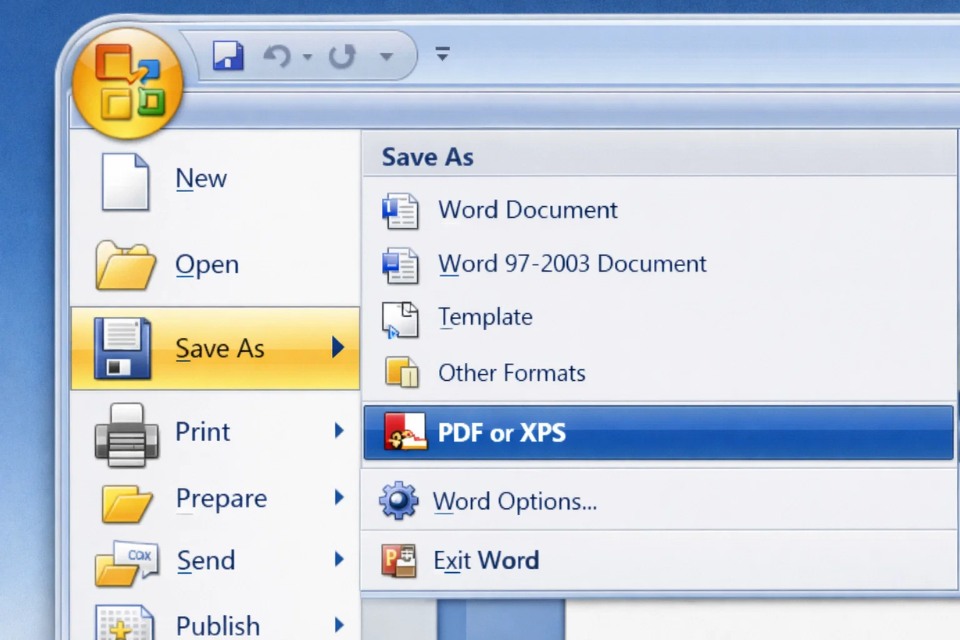
Task: Click the Open folder icon
Action: tap(126, 263)
